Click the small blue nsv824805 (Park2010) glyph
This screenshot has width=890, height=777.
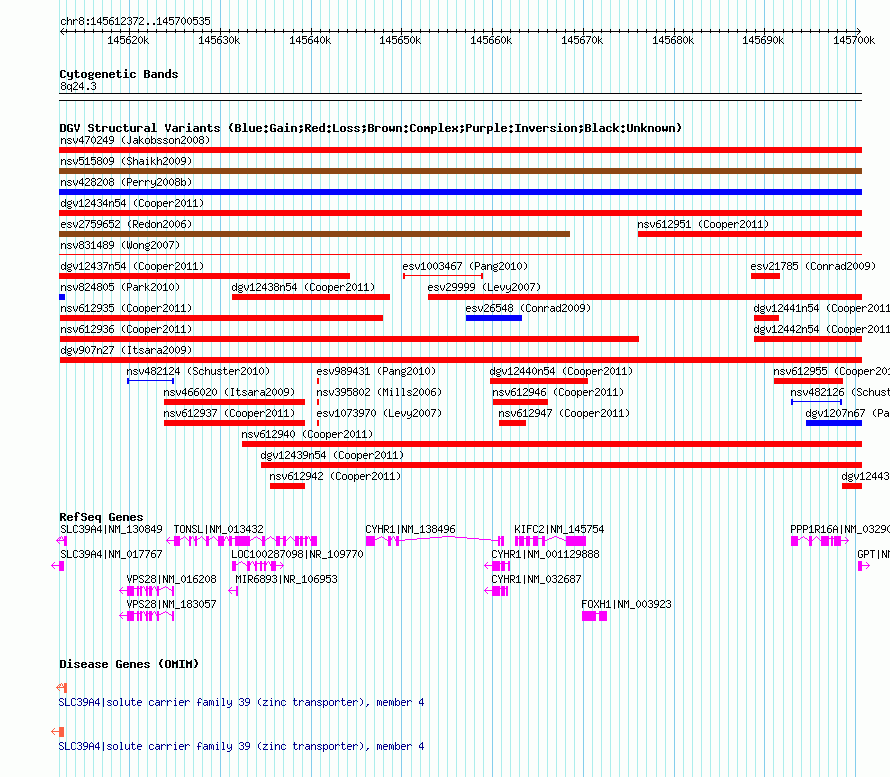tap(62, 297)
